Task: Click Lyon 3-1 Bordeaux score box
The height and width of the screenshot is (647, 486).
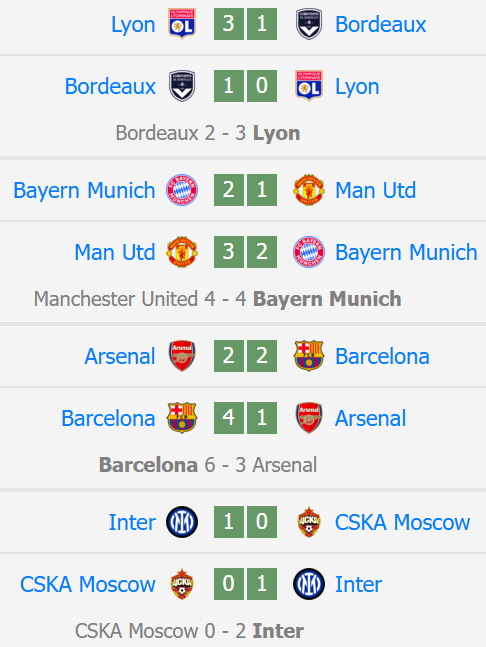Action: 245,24
